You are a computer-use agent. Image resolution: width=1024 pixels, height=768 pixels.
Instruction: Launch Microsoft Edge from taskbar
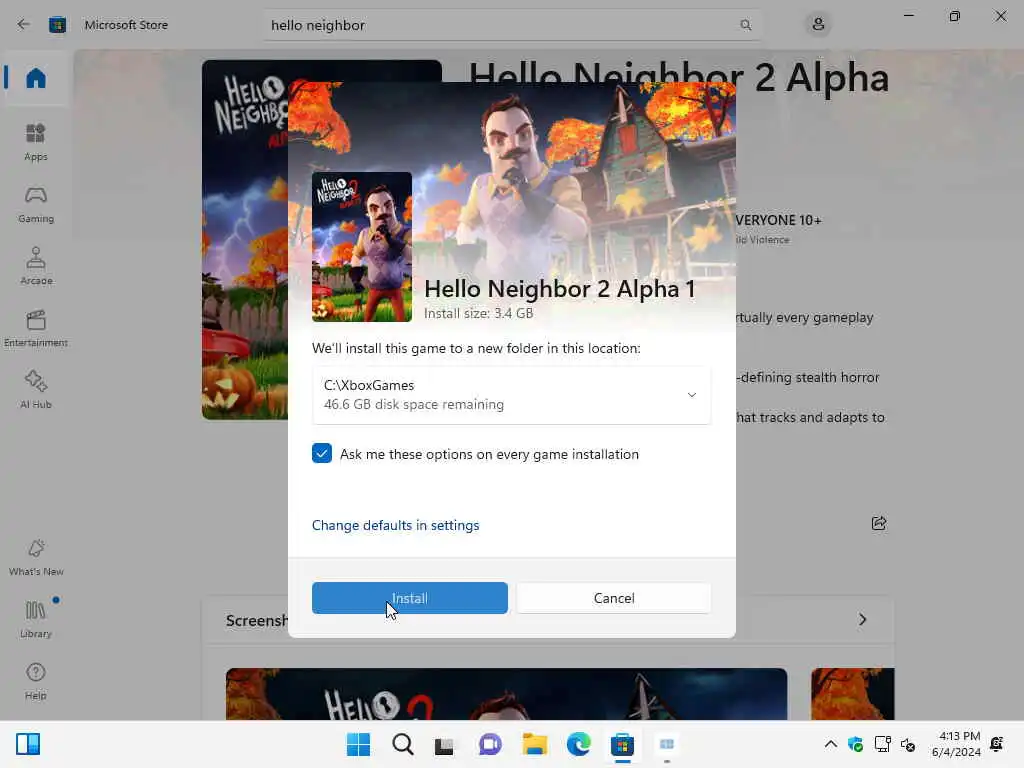(579, 744)
